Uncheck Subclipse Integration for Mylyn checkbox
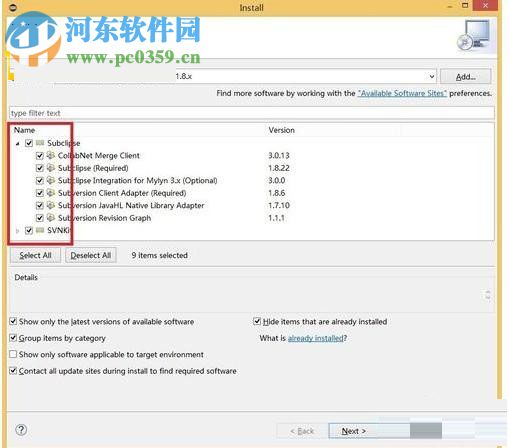This screenshot has width=509, height=448. coord(40,181)
